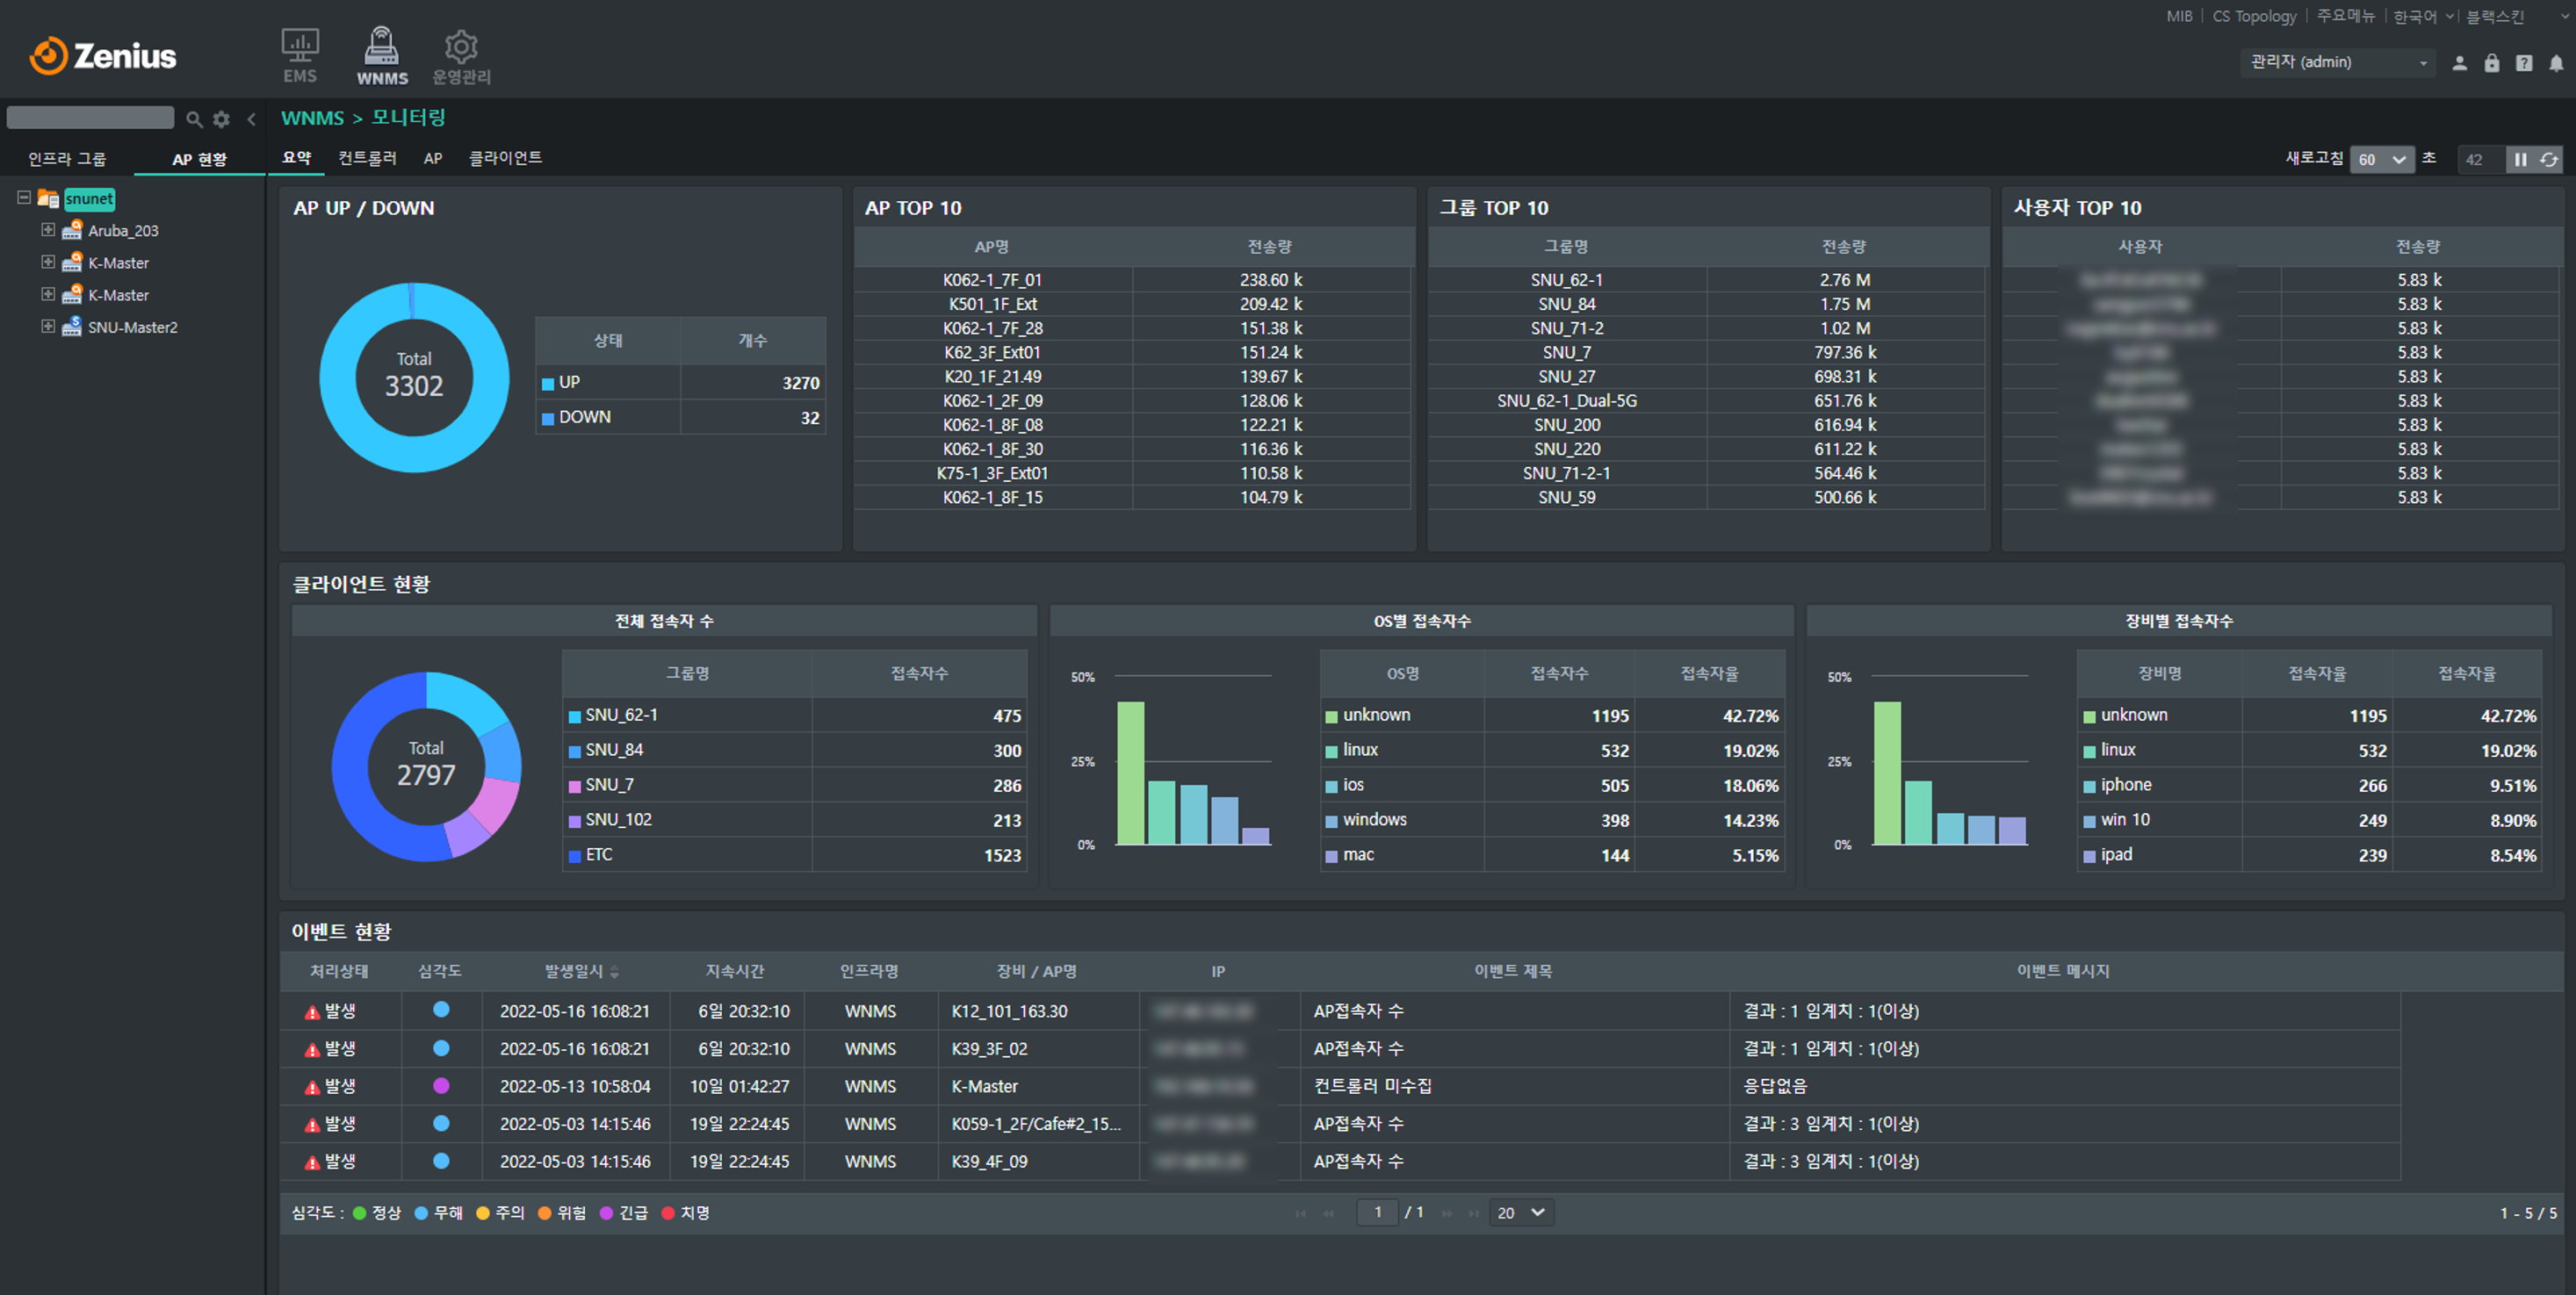
Task: Select the snunet tree label
Action: point(89,199)
